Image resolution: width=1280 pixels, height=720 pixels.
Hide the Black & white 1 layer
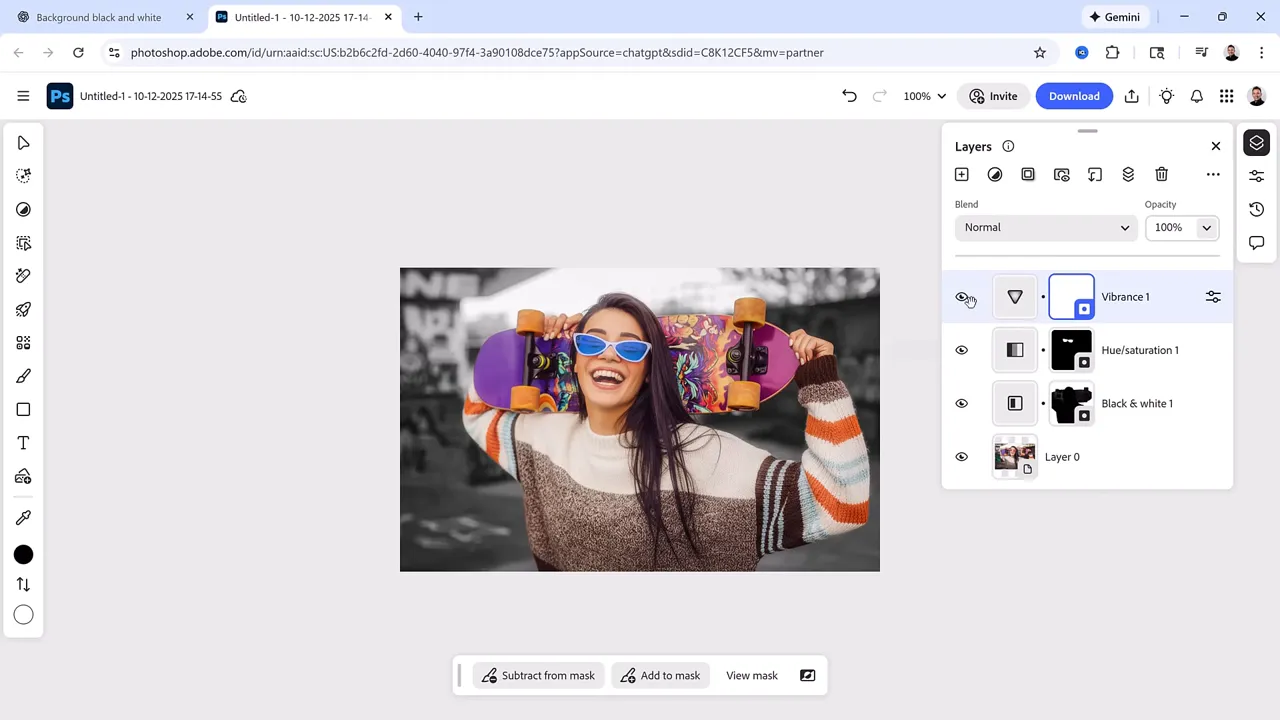961,404
